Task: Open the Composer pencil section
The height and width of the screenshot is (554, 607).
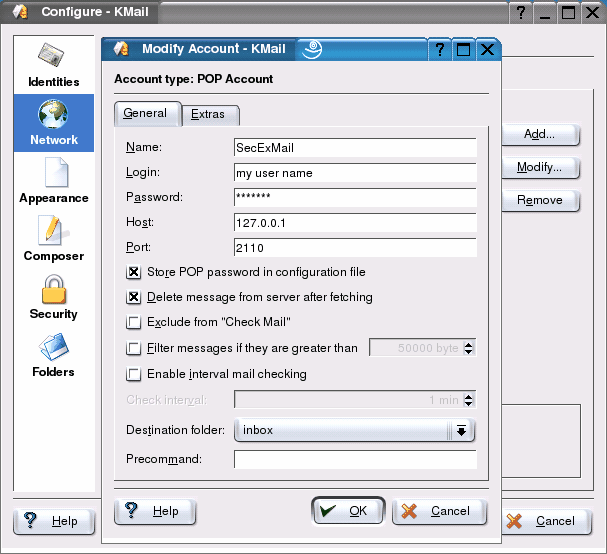Action: 54,239
